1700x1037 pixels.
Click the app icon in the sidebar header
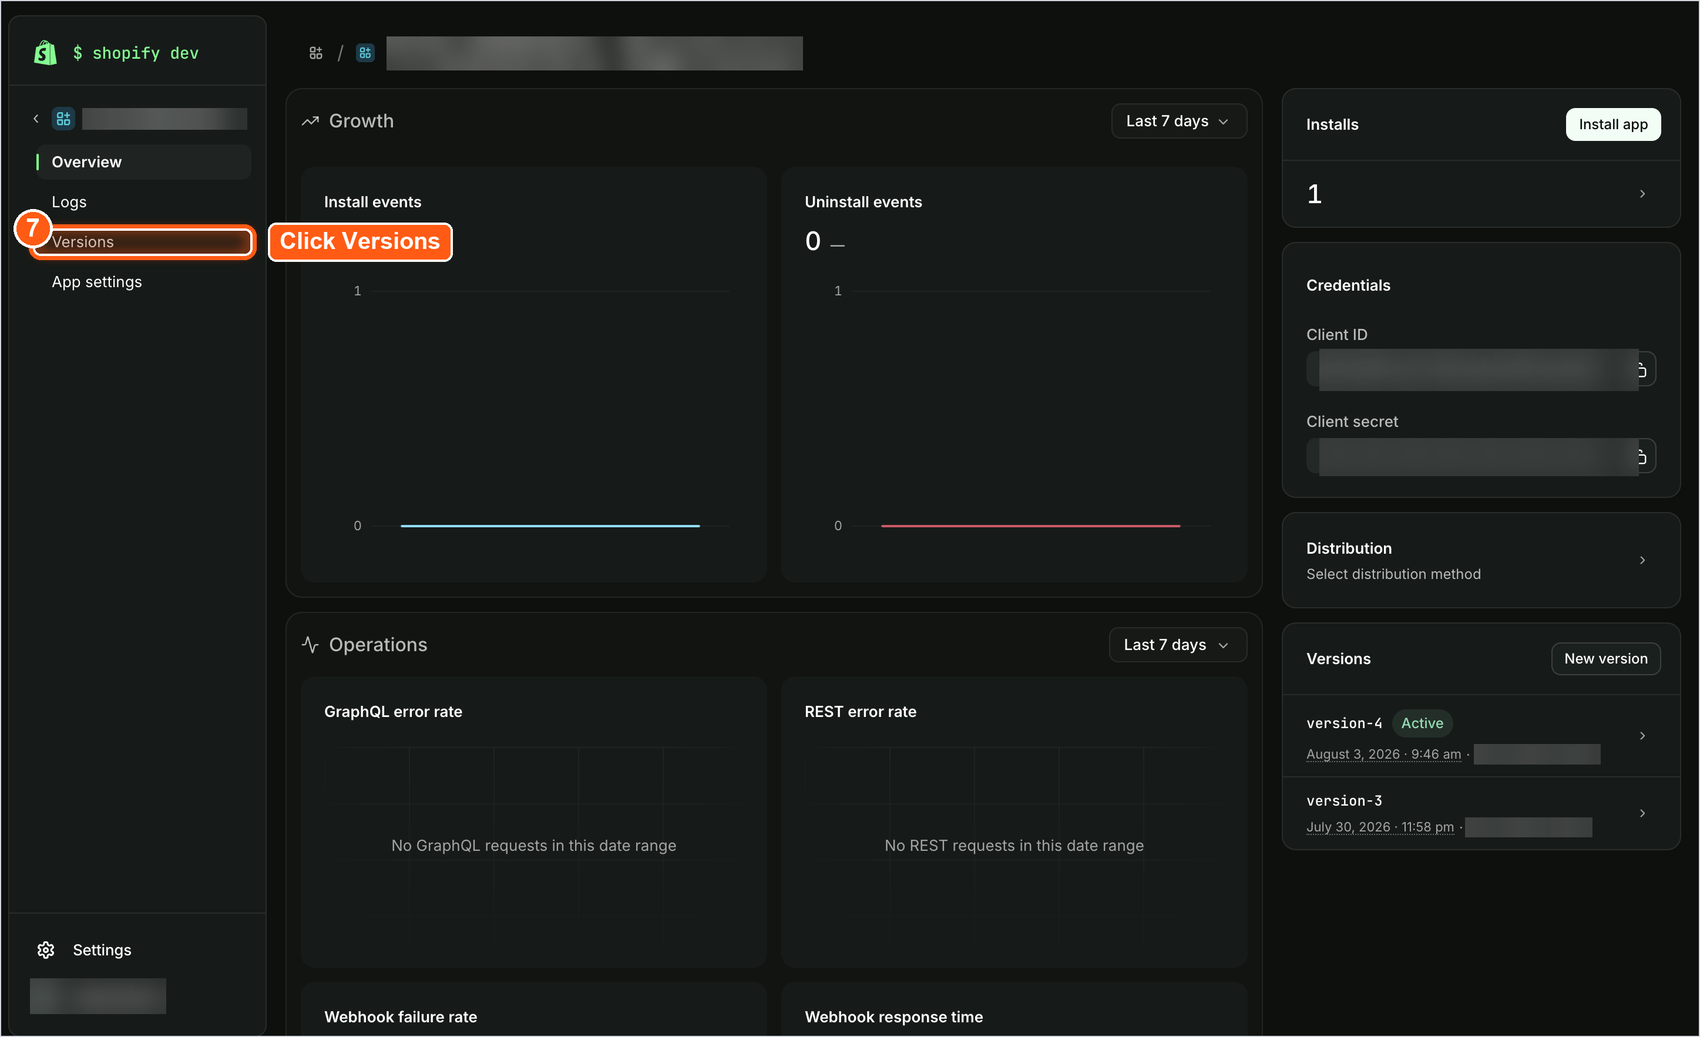coord(63,119)
